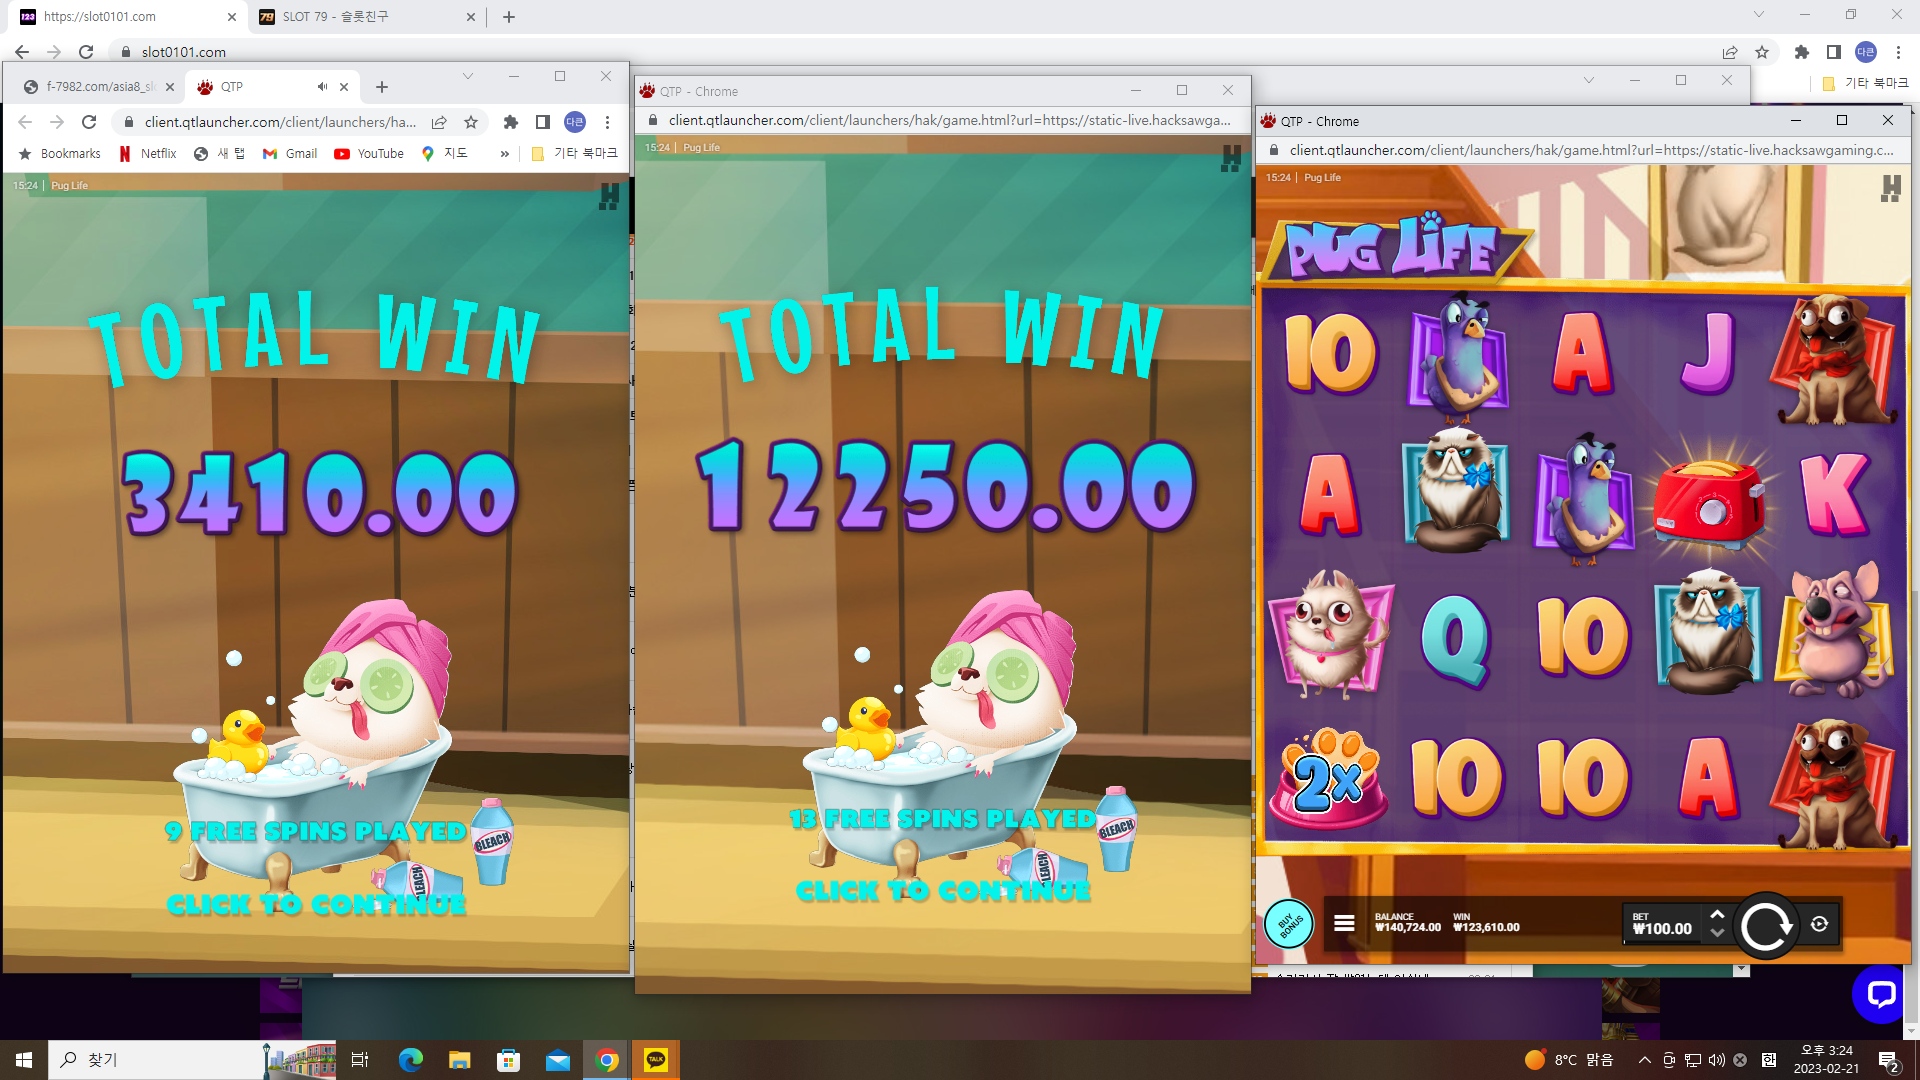Open the volume control in system tray

pos(1717,1060)
